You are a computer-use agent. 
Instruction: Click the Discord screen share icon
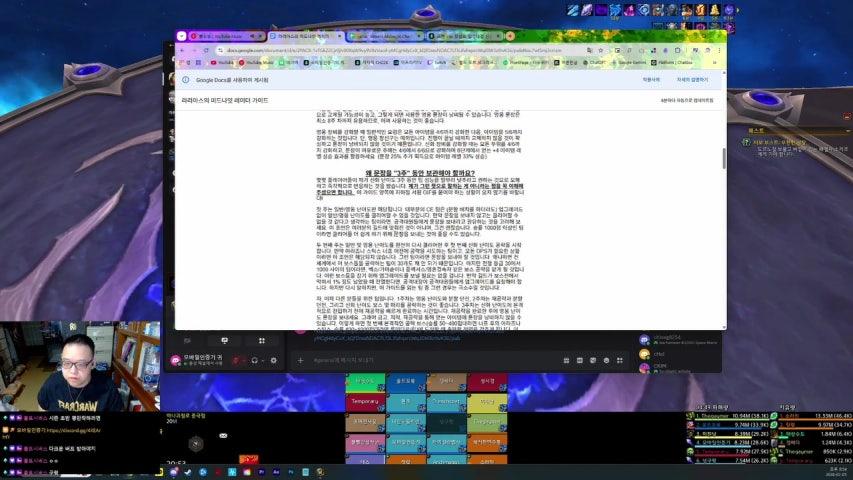click(x=224, y=341)
